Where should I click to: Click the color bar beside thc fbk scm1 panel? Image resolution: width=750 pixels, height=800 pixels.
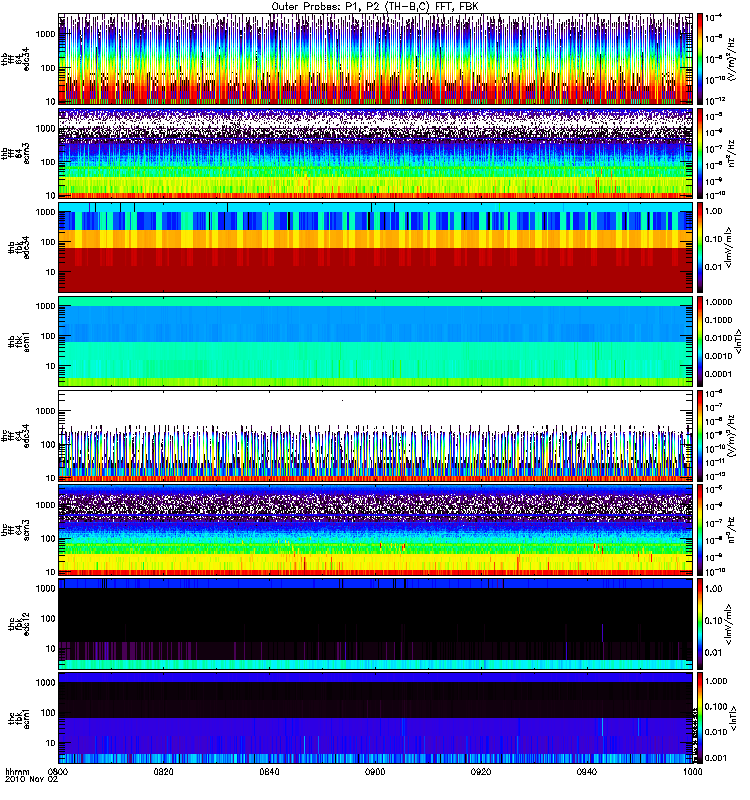tap(700, 718)
